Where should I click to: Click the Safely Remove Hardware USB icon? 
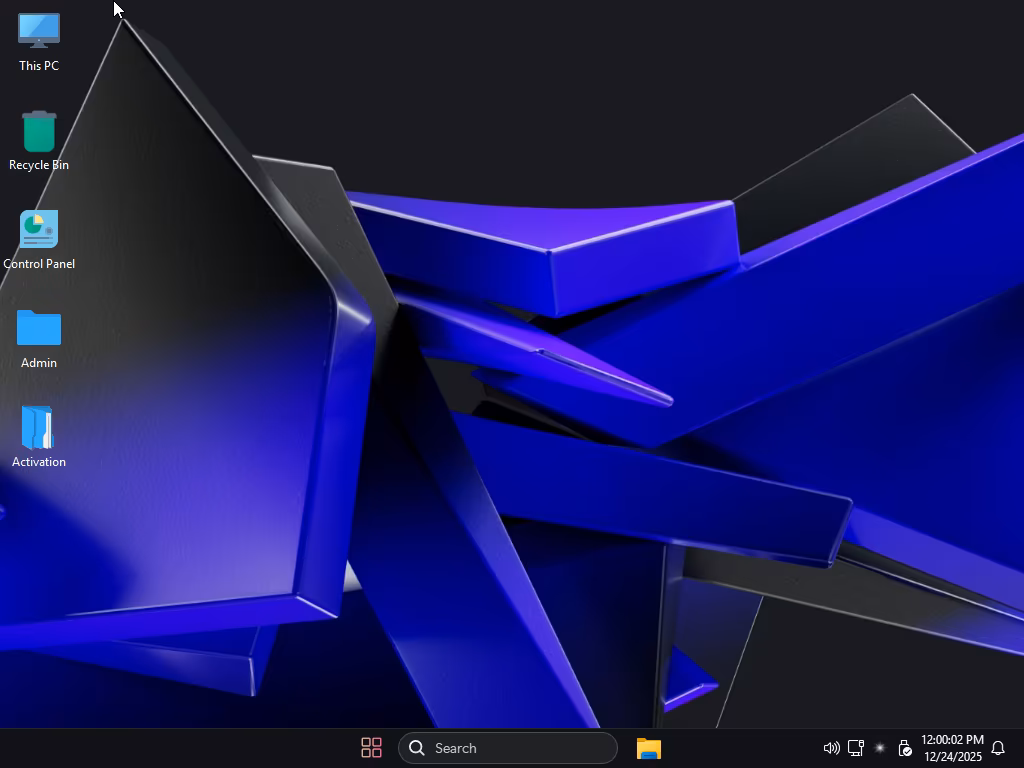point(904,748)
